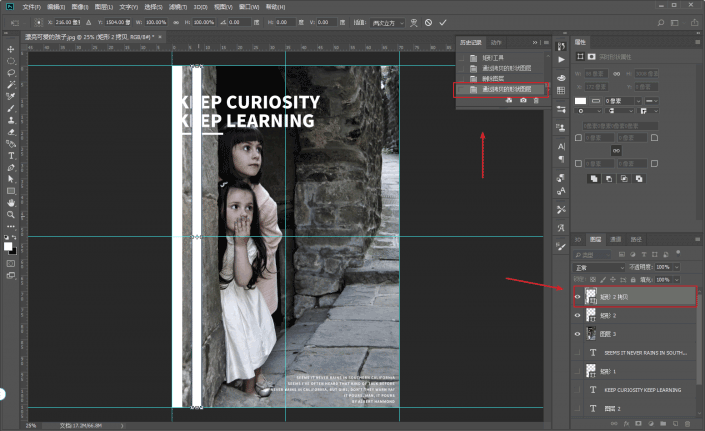Expand the History panel double-arrow
This screenshot has width=705, height=431.
coord(535,42)
